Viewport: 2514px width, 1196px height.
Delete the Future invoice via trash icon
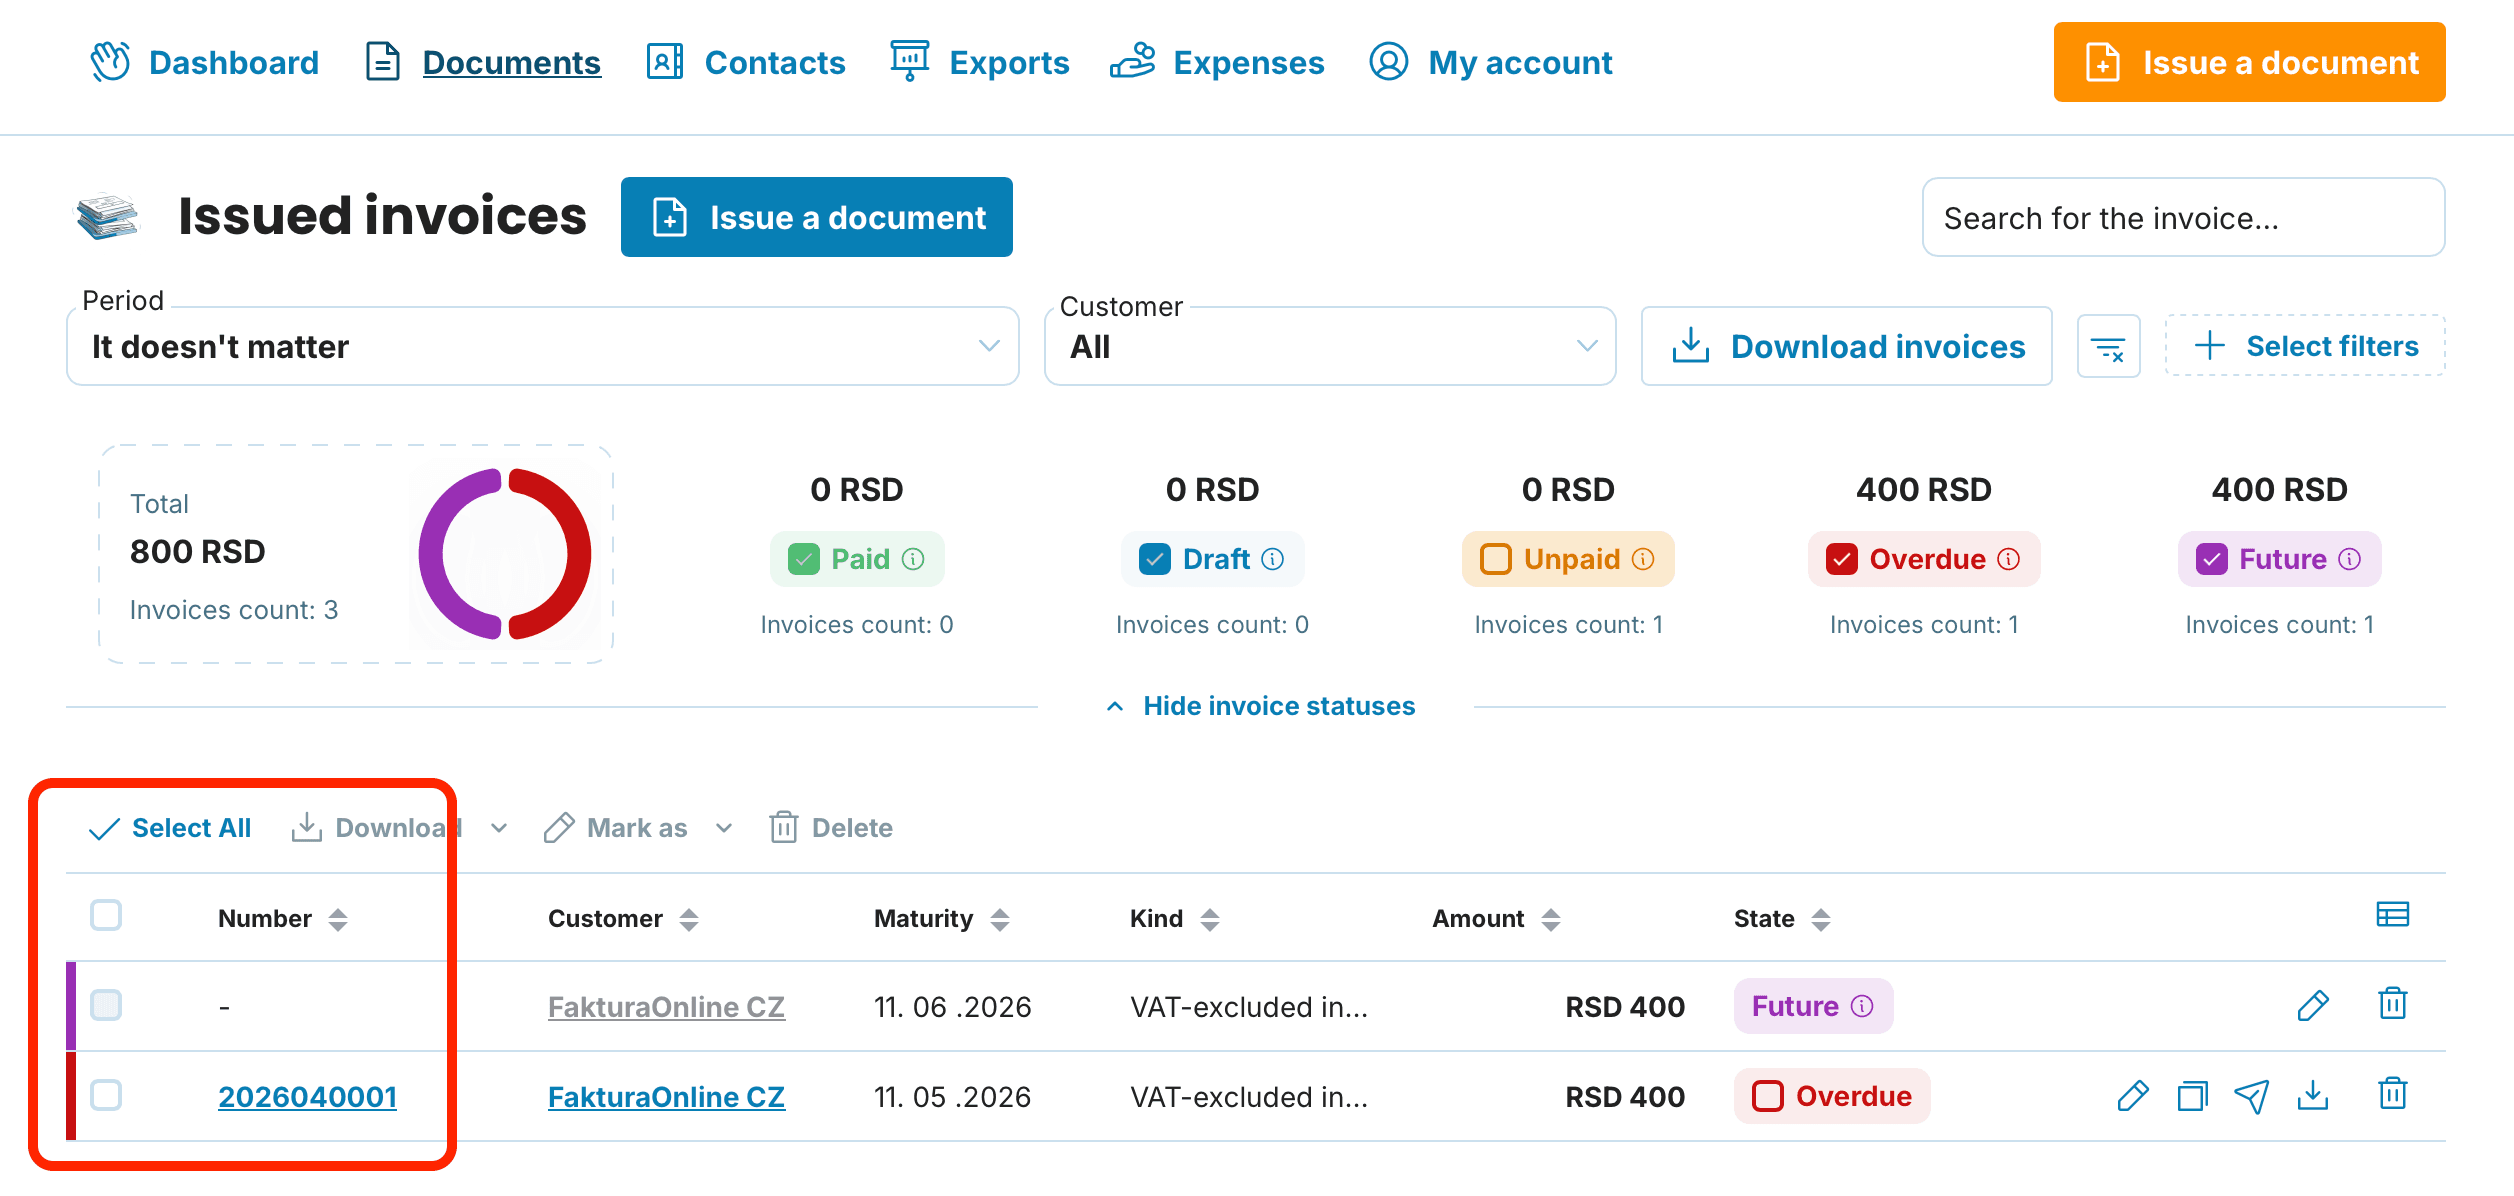click(x=2392, y=1003)
